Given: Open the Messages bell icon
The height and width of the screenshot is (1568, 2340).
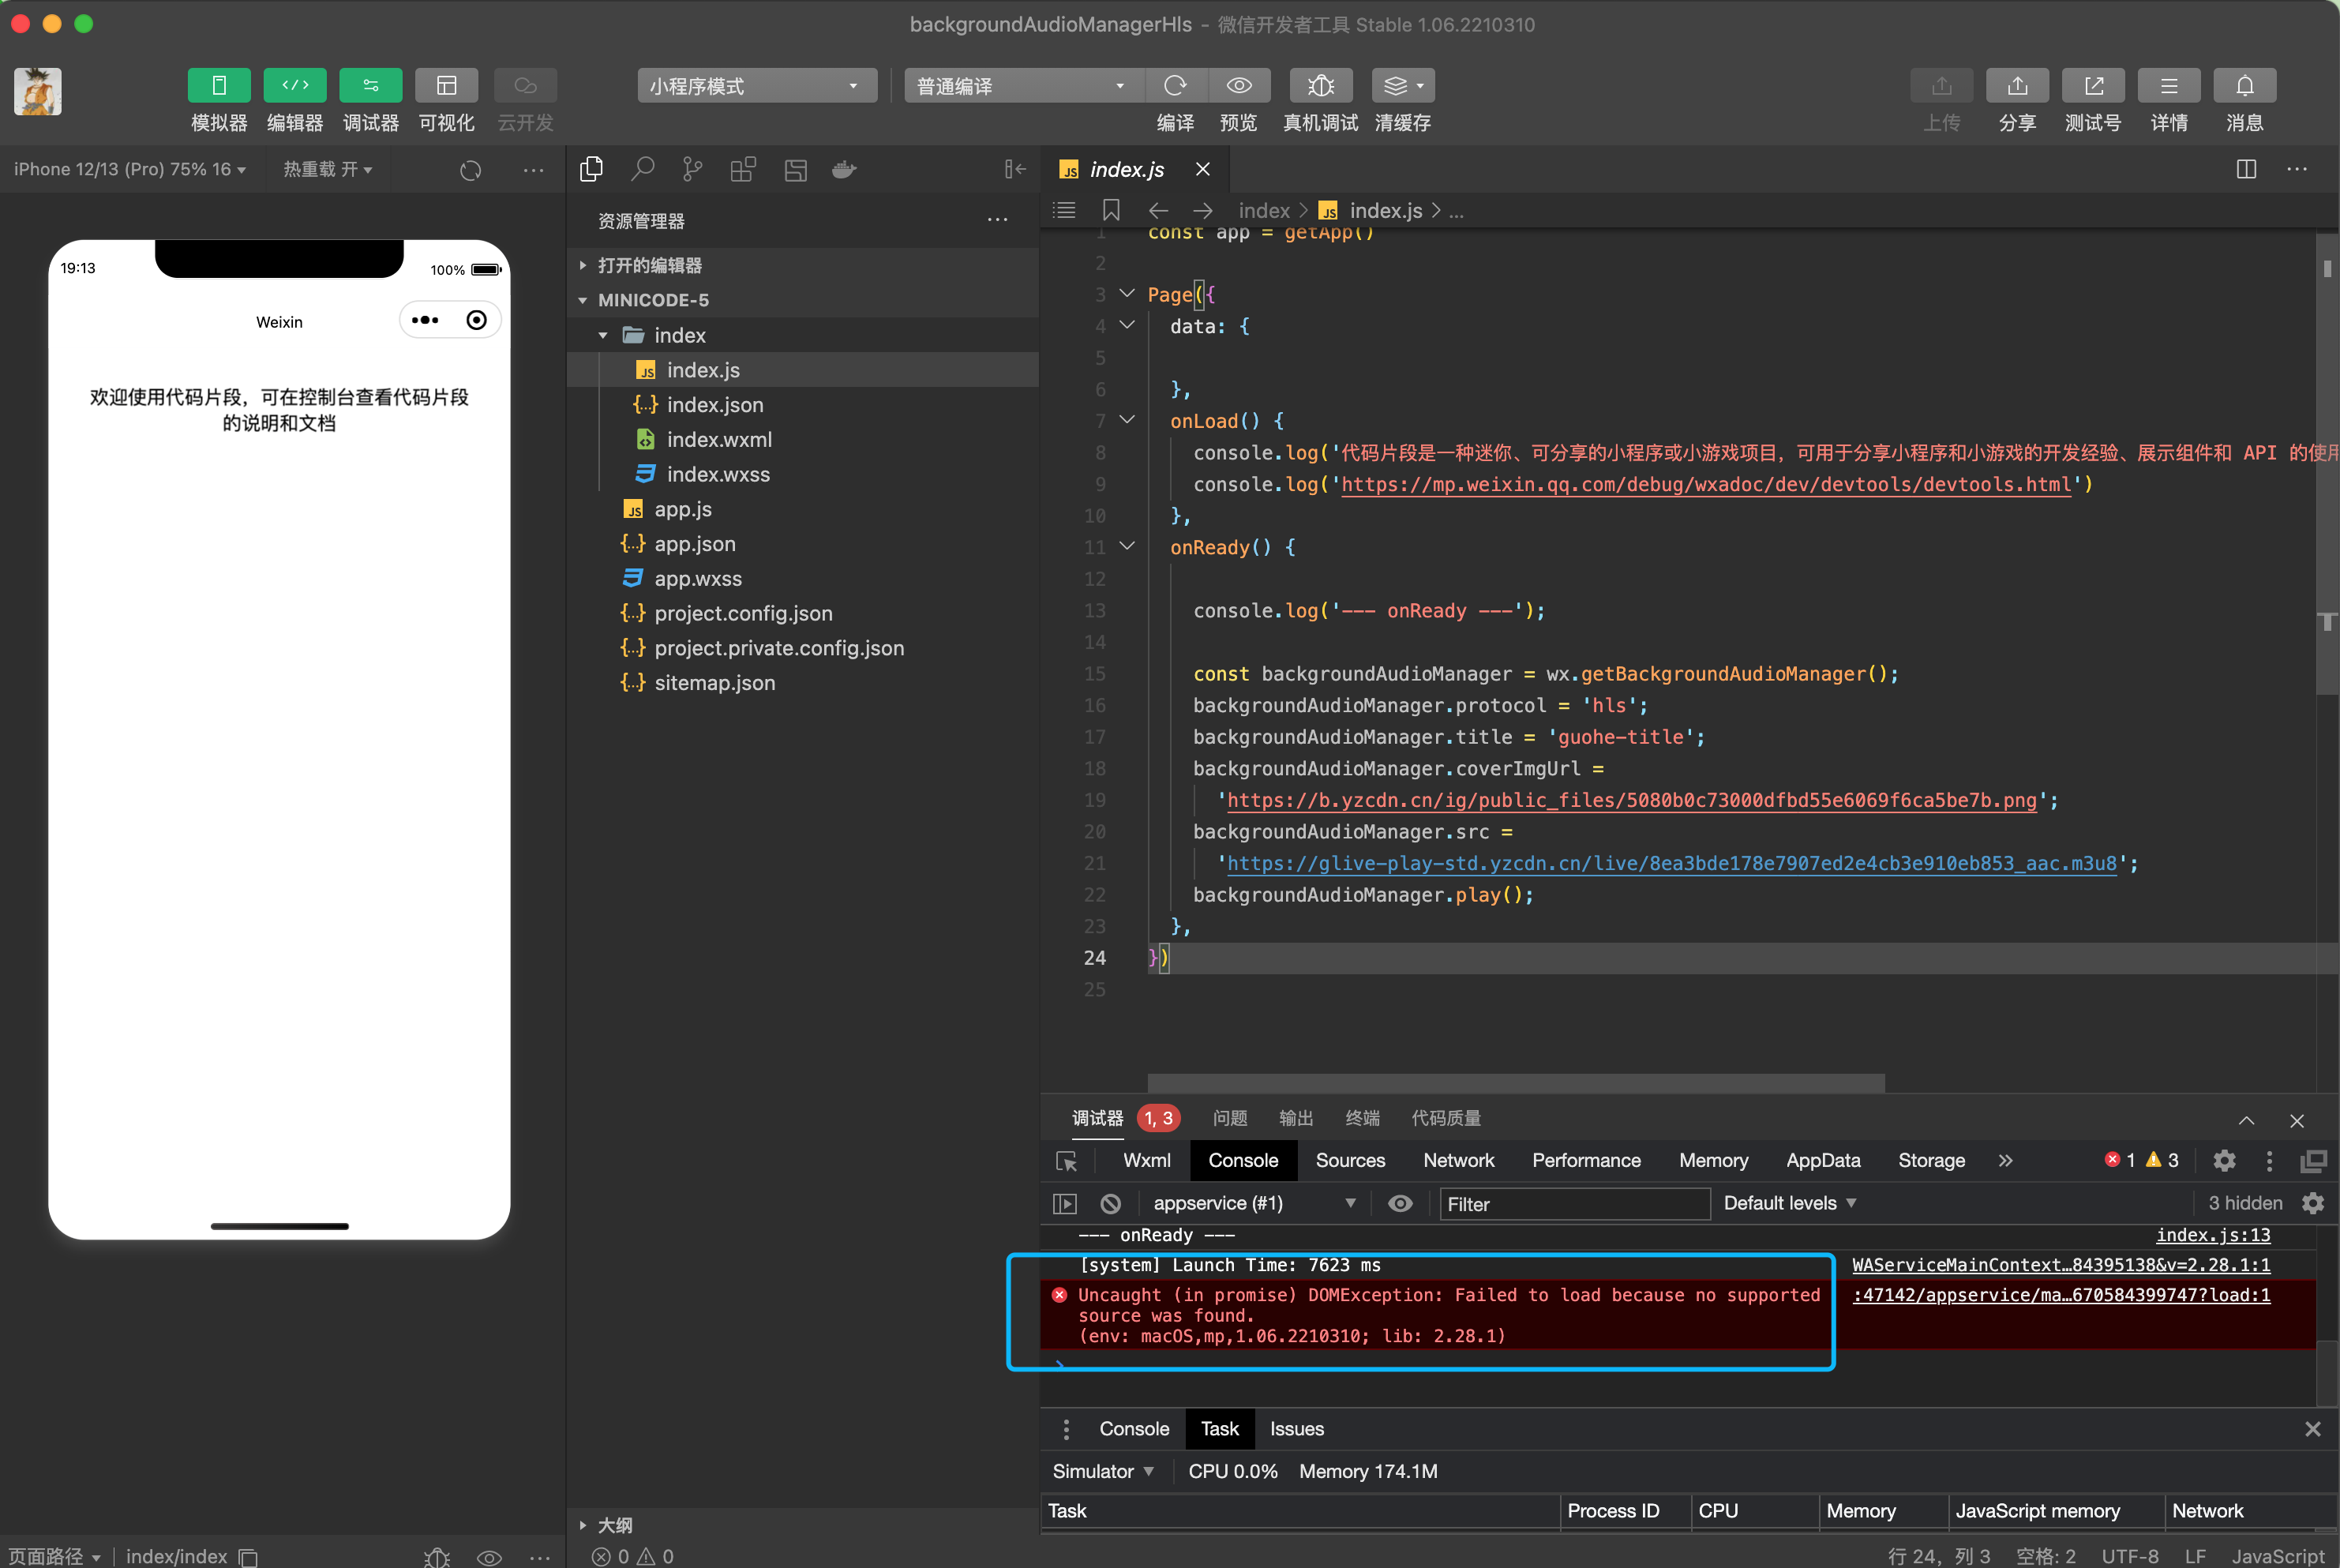Looking at the screenshot, I should click(2244, 86).
